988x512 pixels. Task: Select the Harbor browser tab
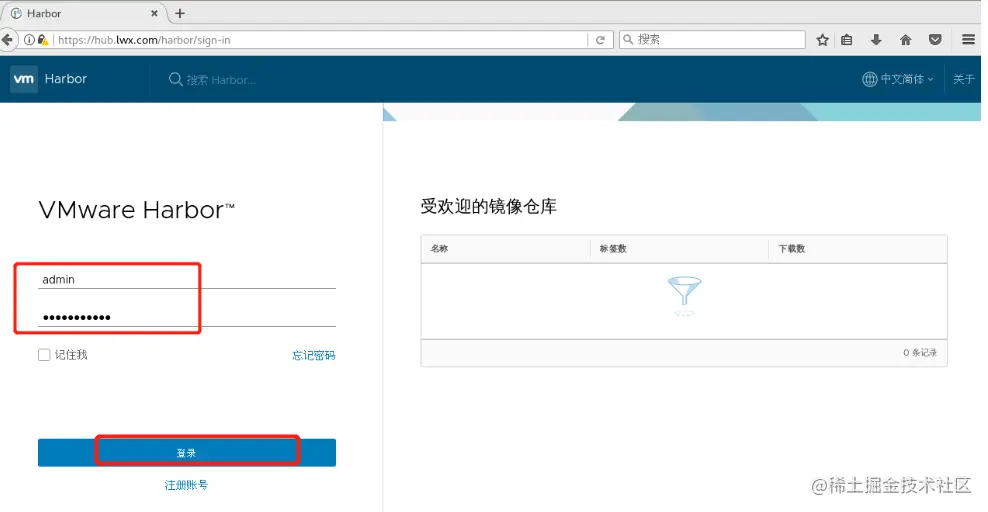[84, 13]
